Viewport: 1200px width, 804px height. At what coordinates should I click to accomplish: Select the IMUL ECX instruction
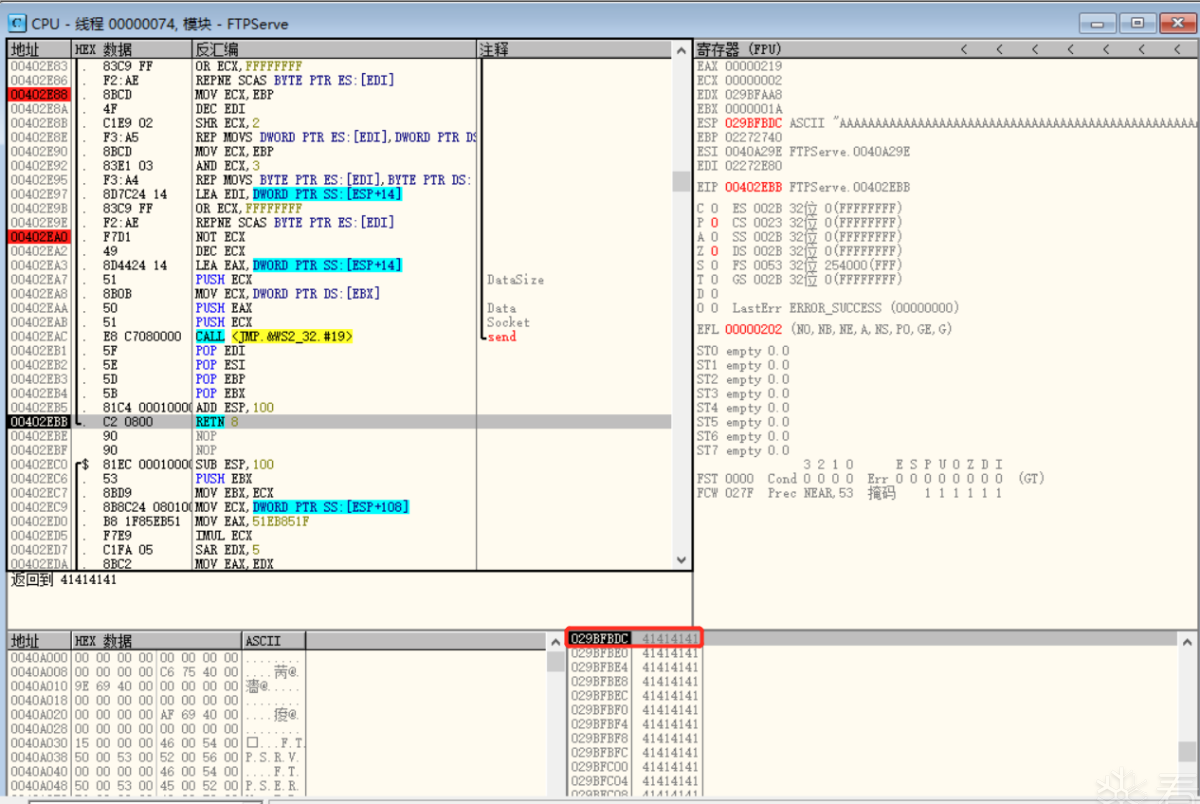[x=224, y=536]
